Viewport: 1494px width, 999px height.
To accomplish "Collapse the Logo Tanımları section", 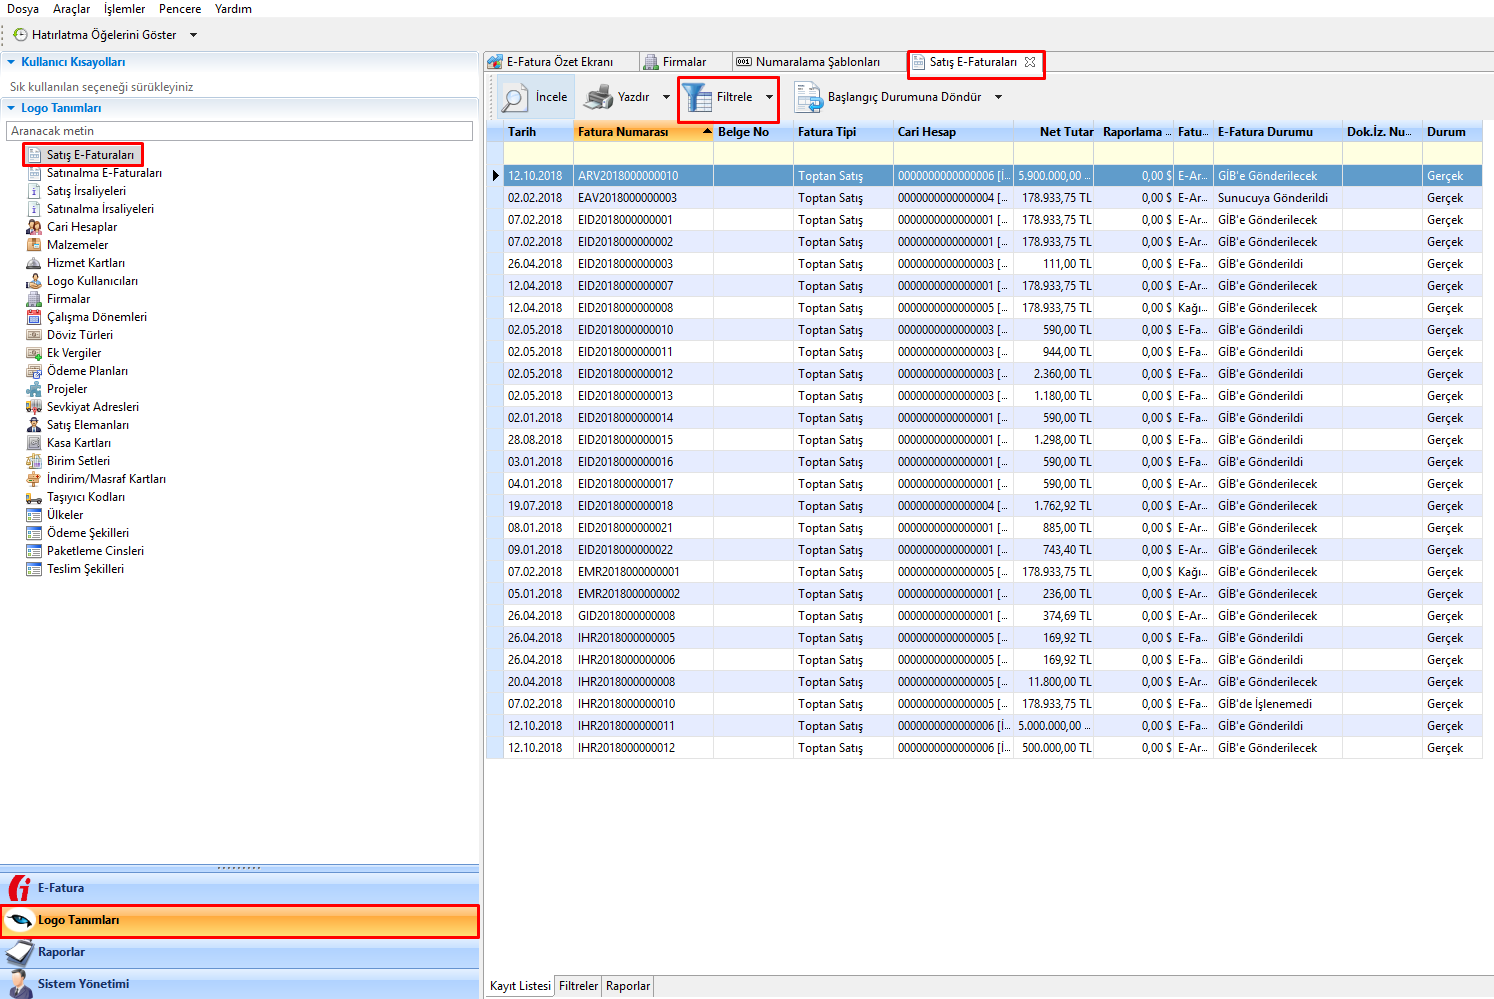I will pos(11,108).
